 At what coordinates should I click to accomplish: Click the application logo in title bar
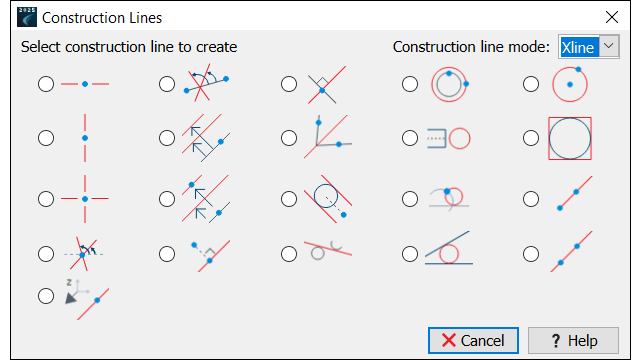(x=27, y=17)
